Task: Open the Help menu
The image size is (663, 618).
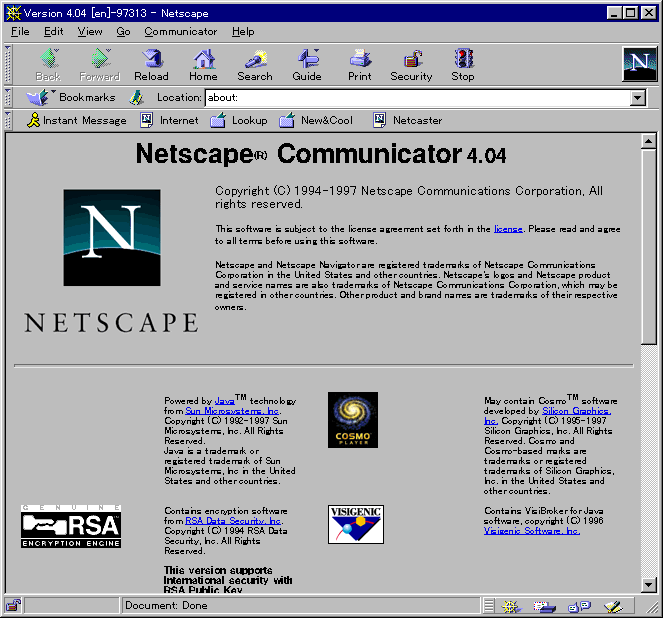Action: pyautogui.click(x=243, y=32)
